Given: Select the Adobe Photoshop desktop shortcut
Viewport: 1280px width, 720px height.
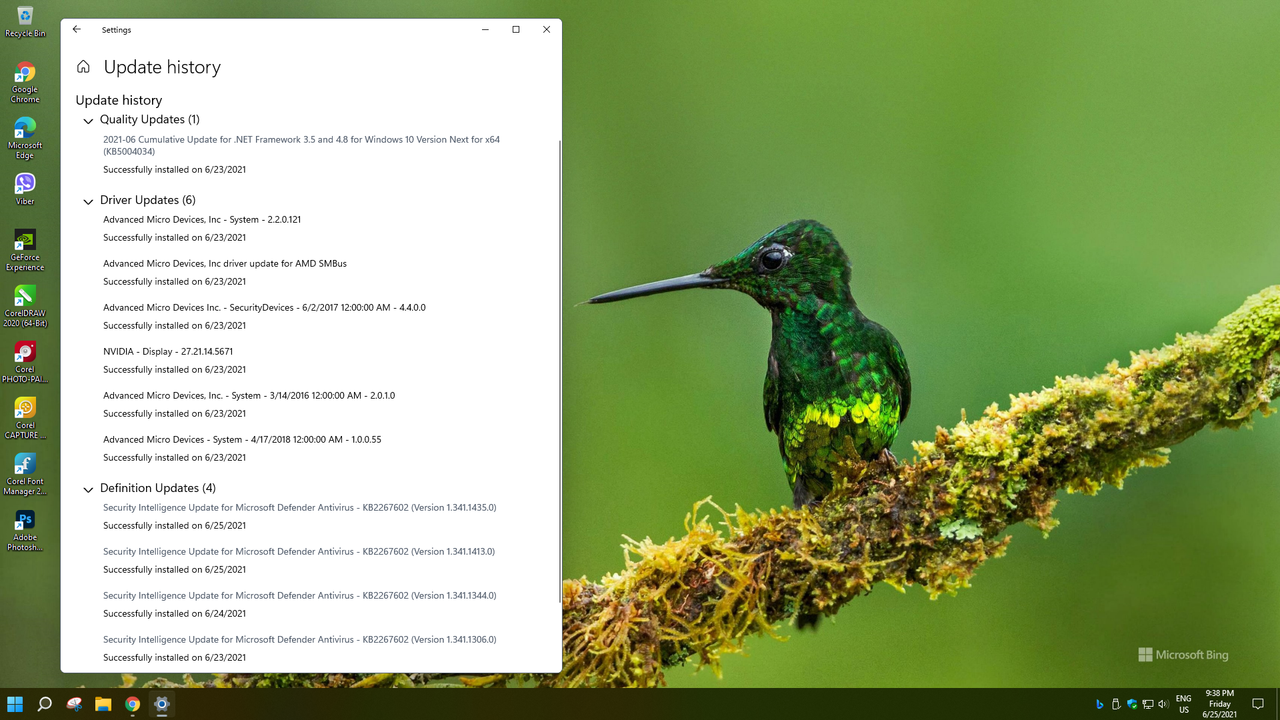Looking at the screenshot, I should (x=25, y=531).
